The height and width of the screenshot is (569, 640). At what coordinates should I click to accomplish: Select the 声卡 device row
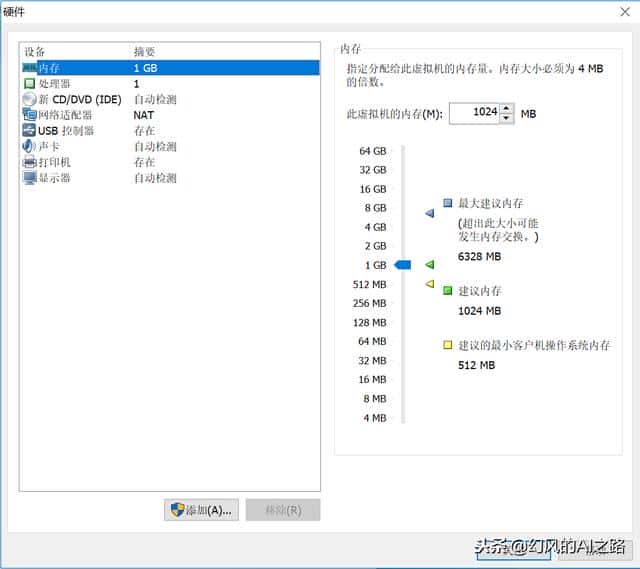(x=171, y=146)
